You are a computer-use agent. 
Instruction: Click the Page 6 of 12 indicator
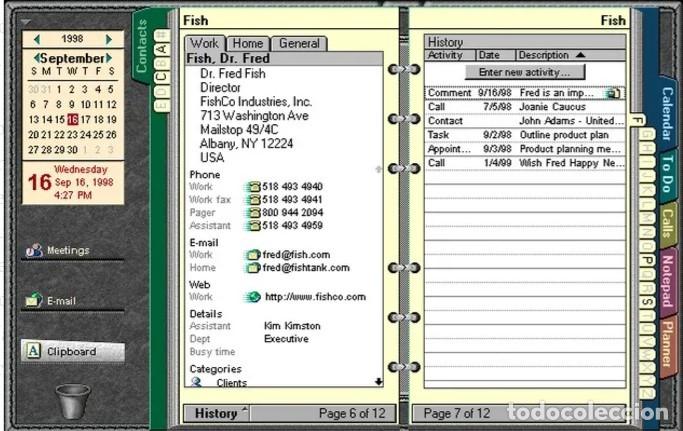click(352, 413)
